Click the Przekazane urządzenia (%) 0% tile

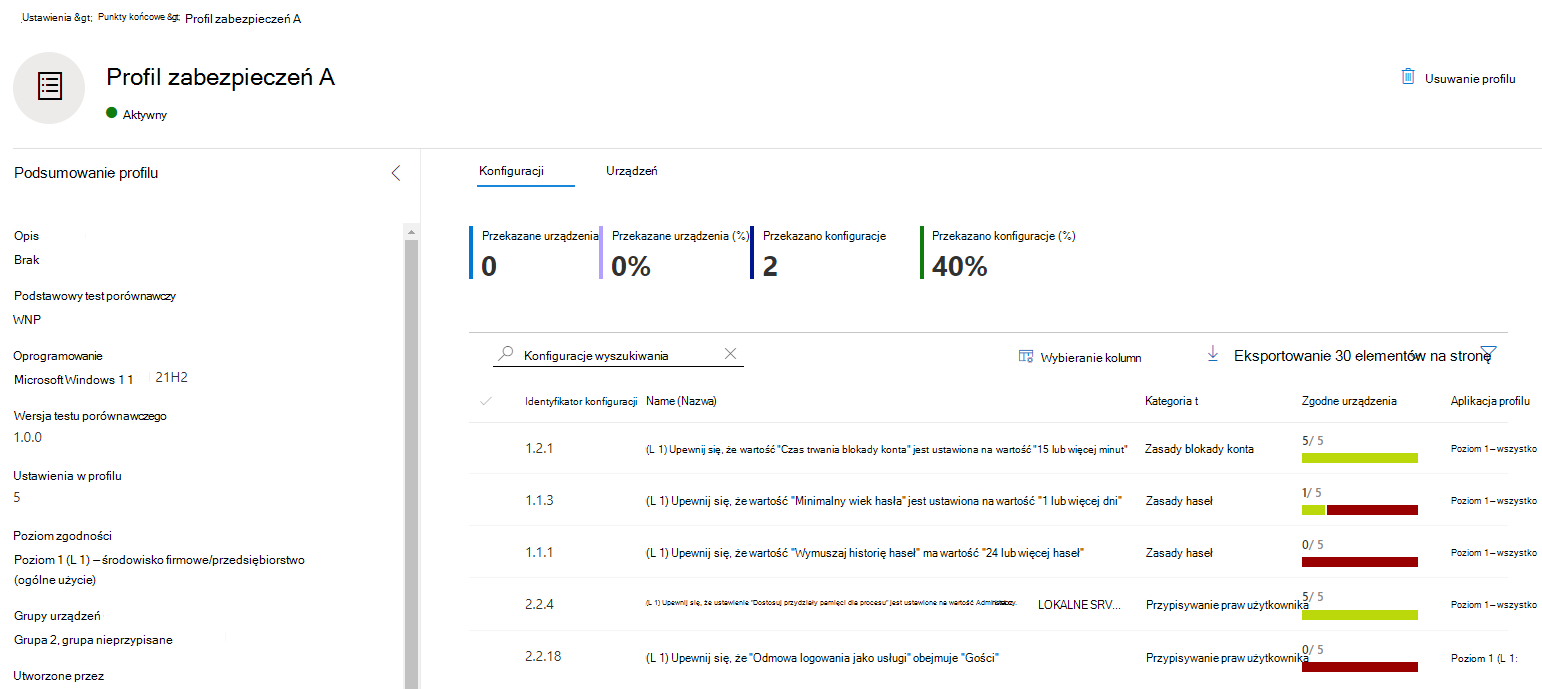(x=675, y=253)
